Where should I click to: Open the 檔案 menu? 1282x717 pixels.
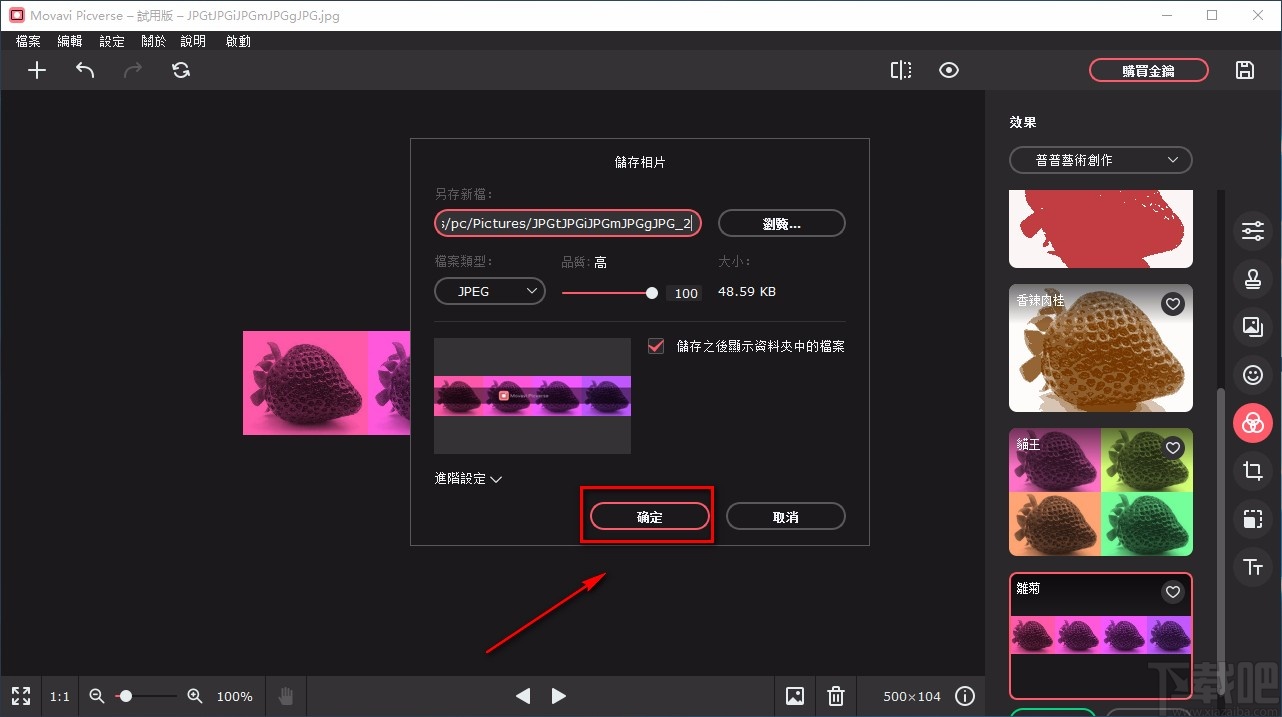pos(27,41)
